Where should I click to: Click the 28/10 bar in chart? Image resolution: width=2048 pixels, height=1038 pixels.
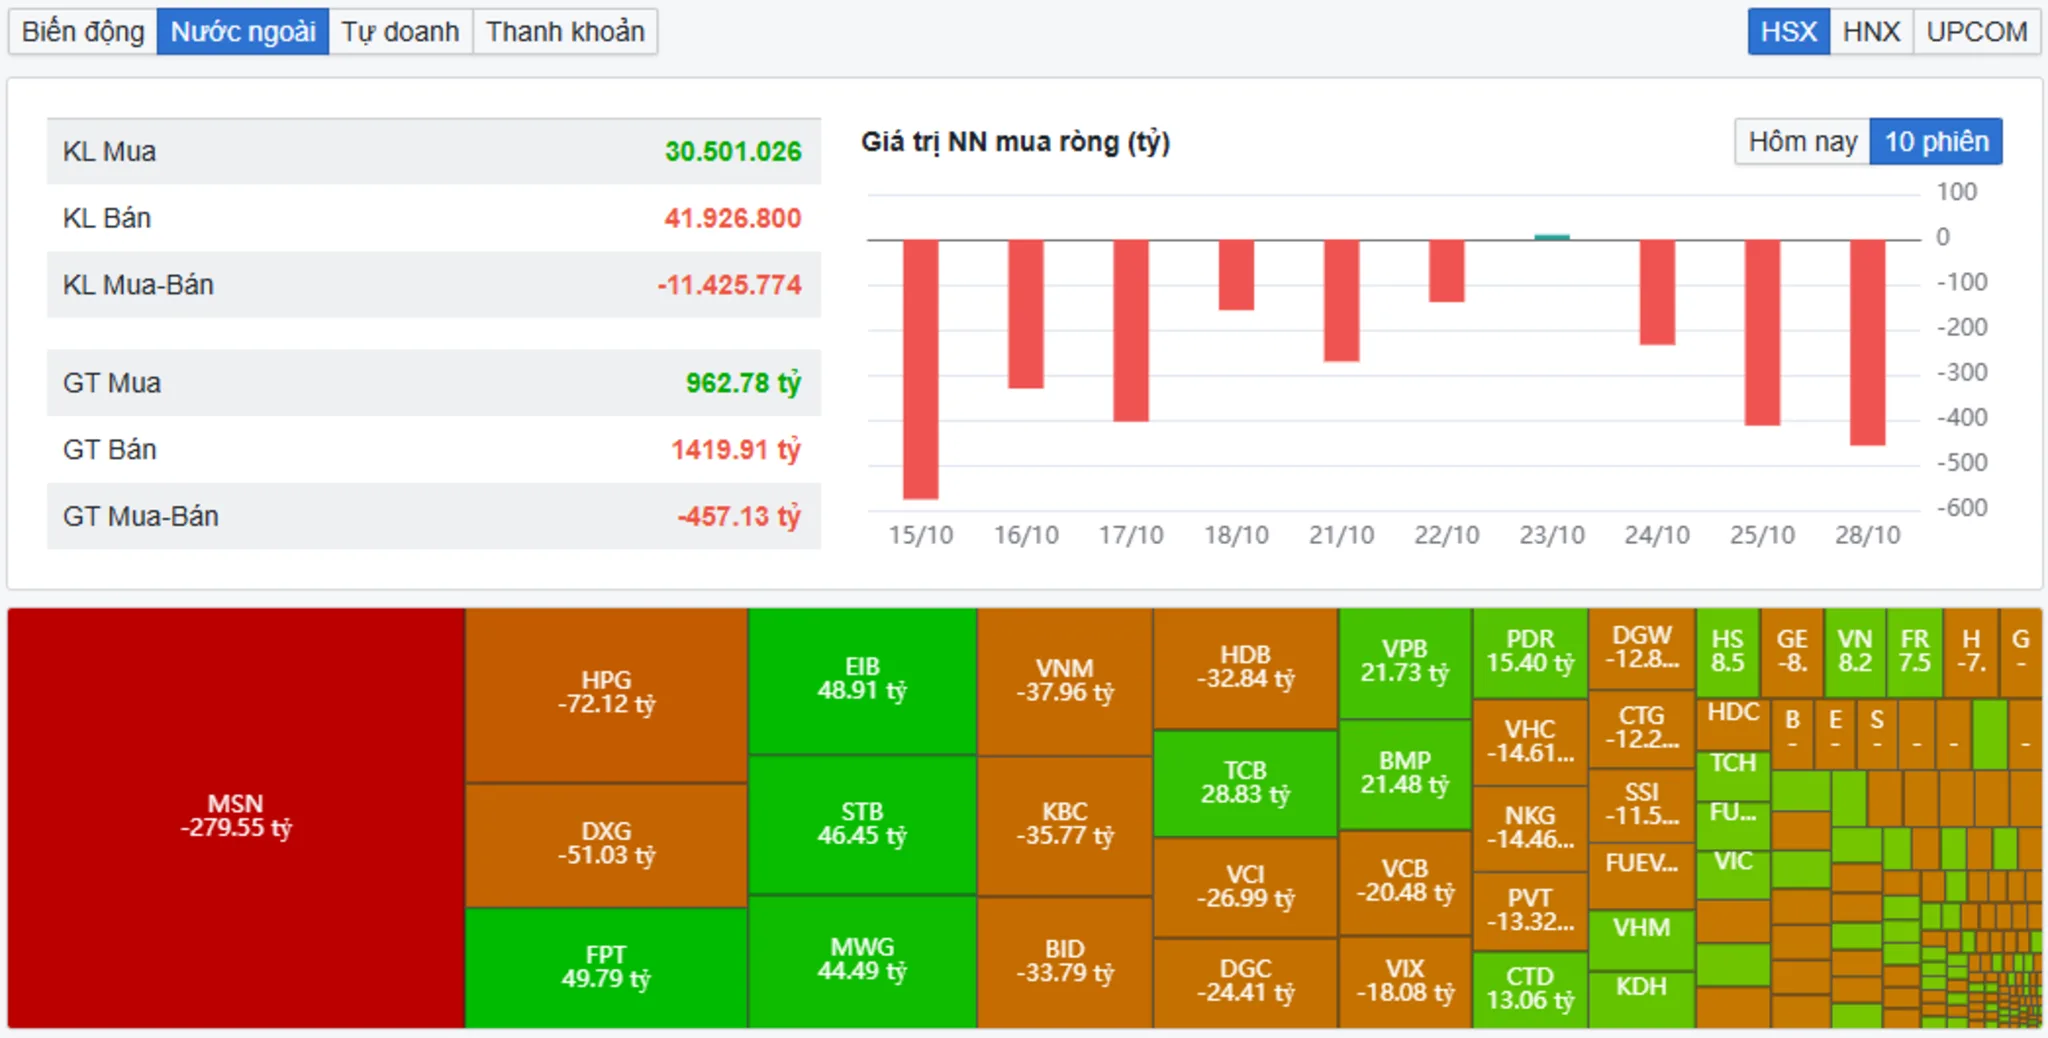pyautogui.click(x=1867, y=343)
